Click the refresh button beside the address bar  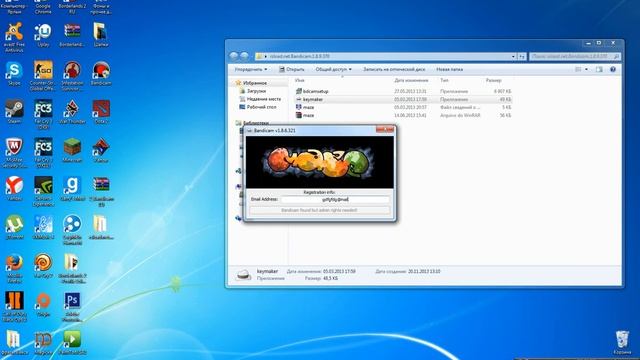click(x=522, y=56)
